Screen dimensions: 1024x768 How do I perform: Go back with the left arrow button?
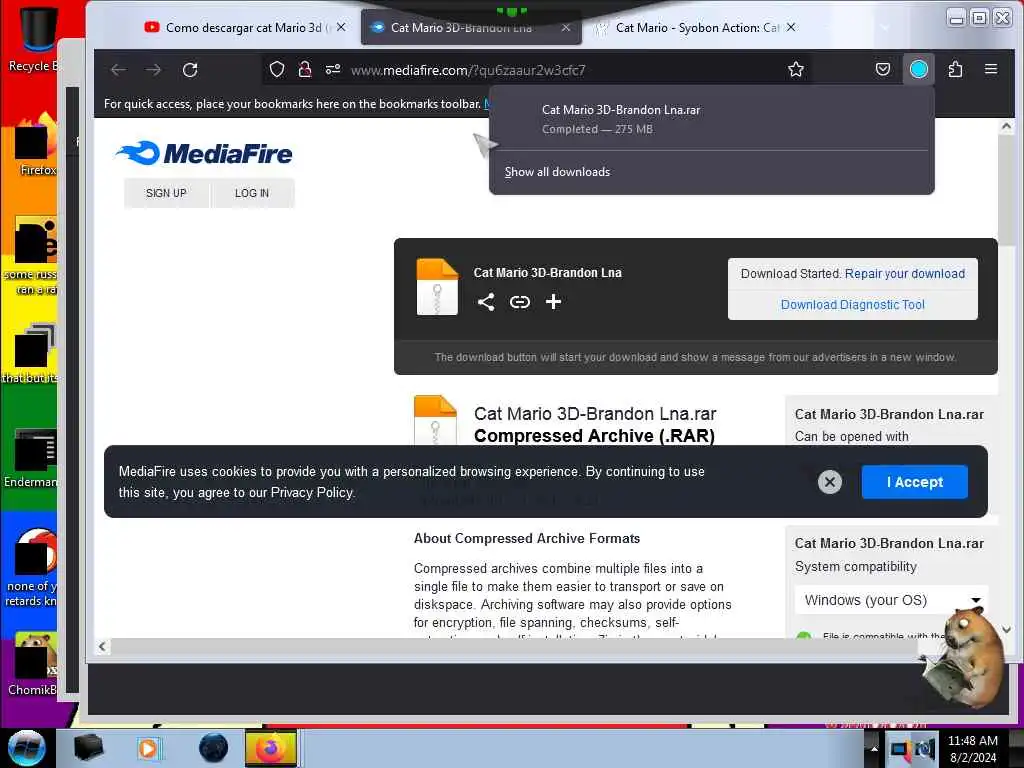(118, 69)
